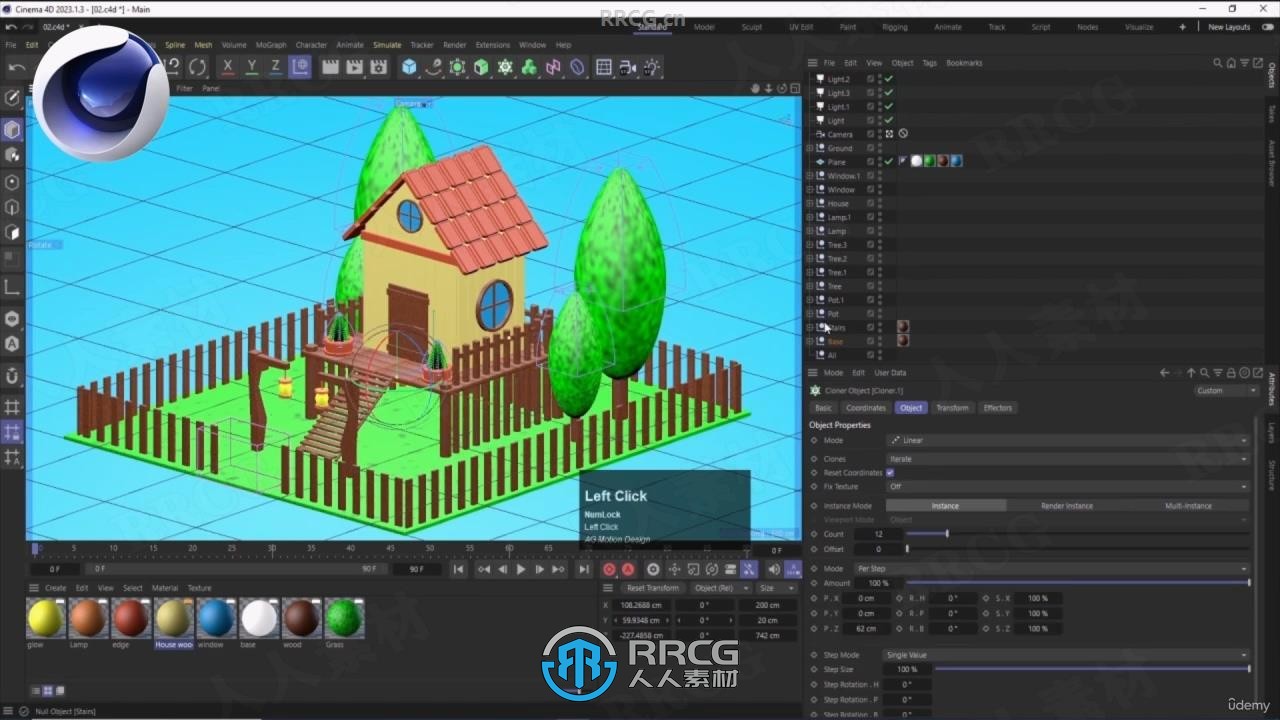Adjust the Step Size slider
This screenshot has height=720, width=1280.
(1091, 669)
